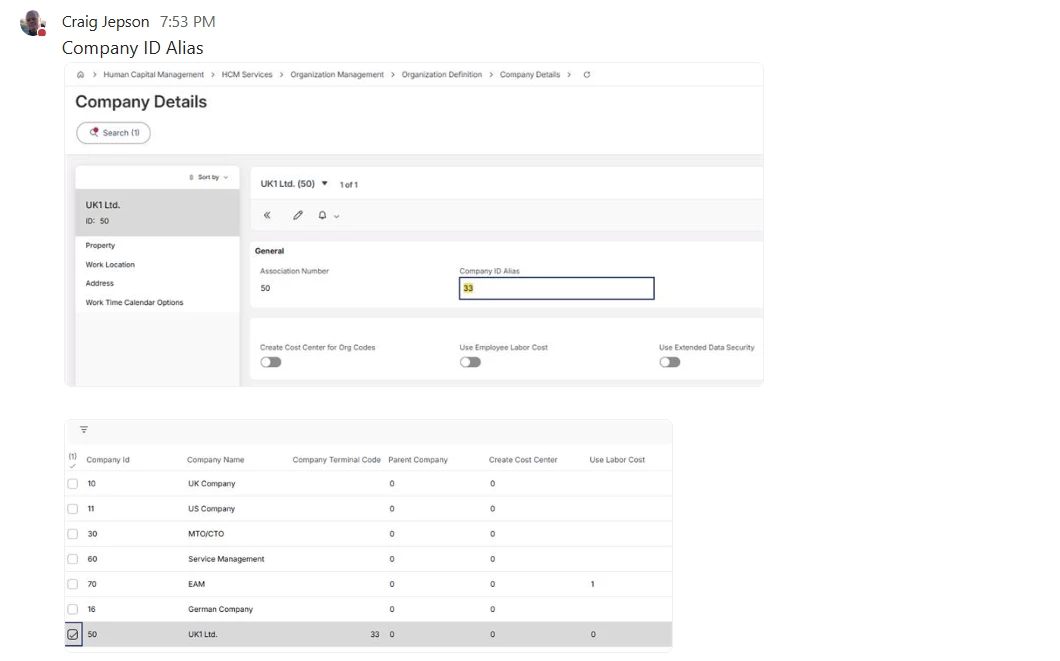
Task: Open the table filter icon
Action: point(84,430)
